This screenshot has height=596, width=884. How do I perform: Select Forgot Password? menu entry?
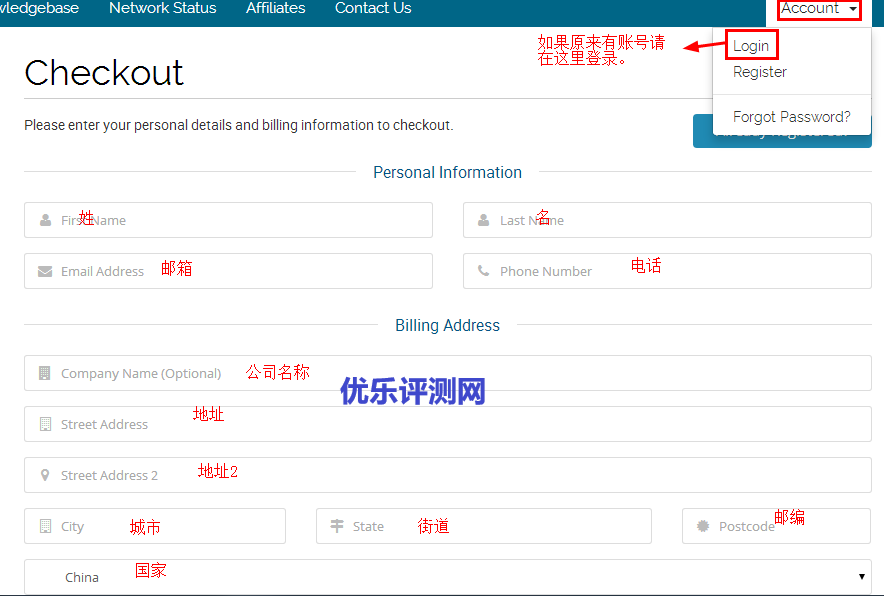click(x=792, y=117)
